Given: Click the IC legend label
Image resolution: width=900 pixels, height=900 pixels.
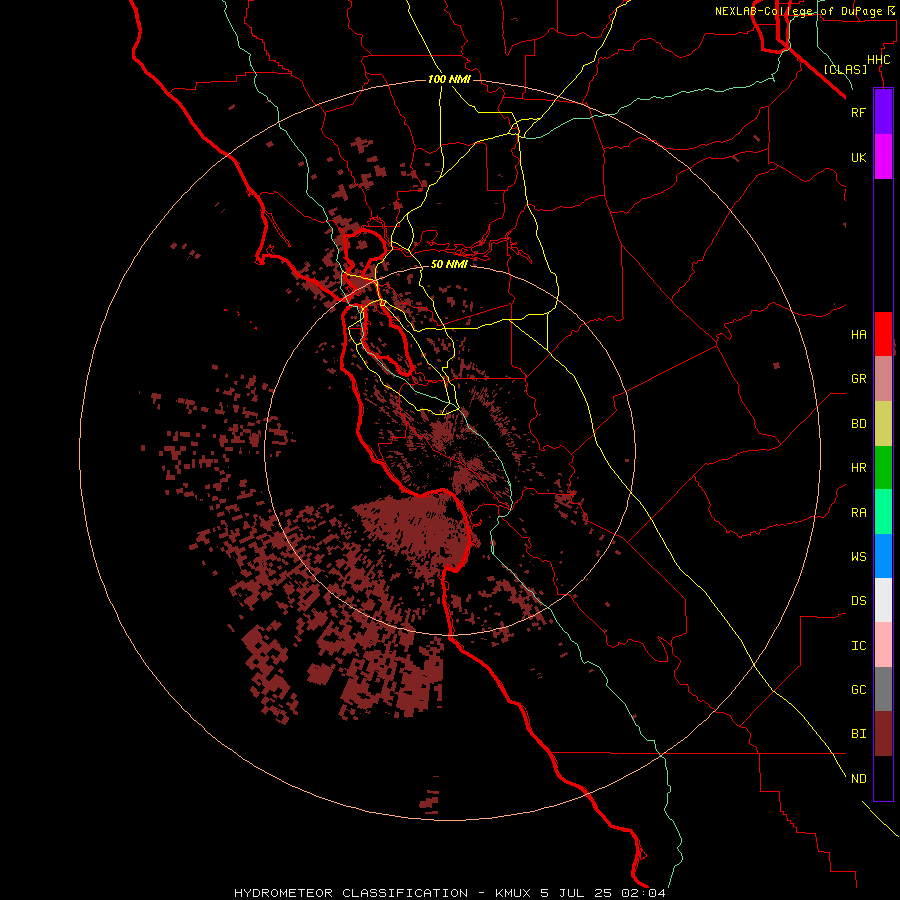Looking at the screenshot, I should [858, 646].
